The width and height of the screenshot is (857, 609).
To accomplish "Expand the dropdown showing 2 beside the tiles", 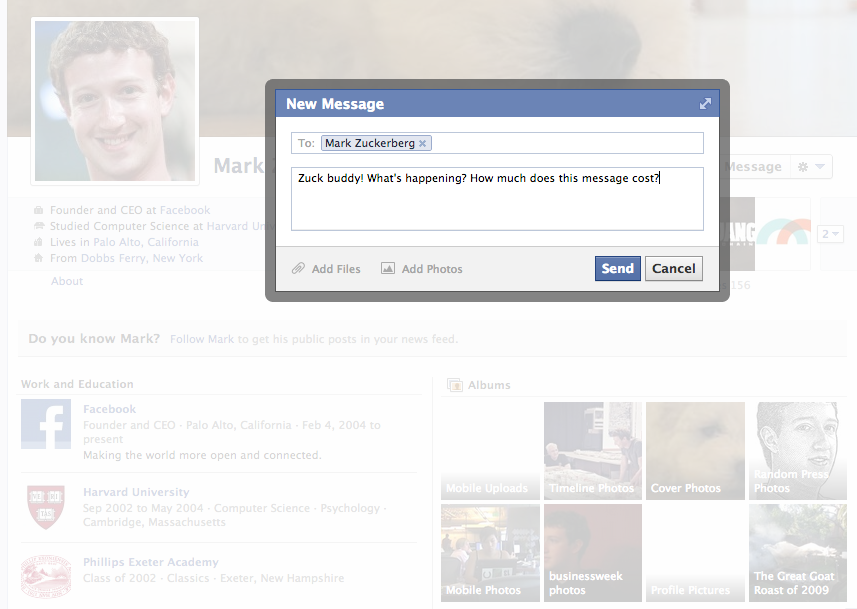I will [x=830, y=234].
